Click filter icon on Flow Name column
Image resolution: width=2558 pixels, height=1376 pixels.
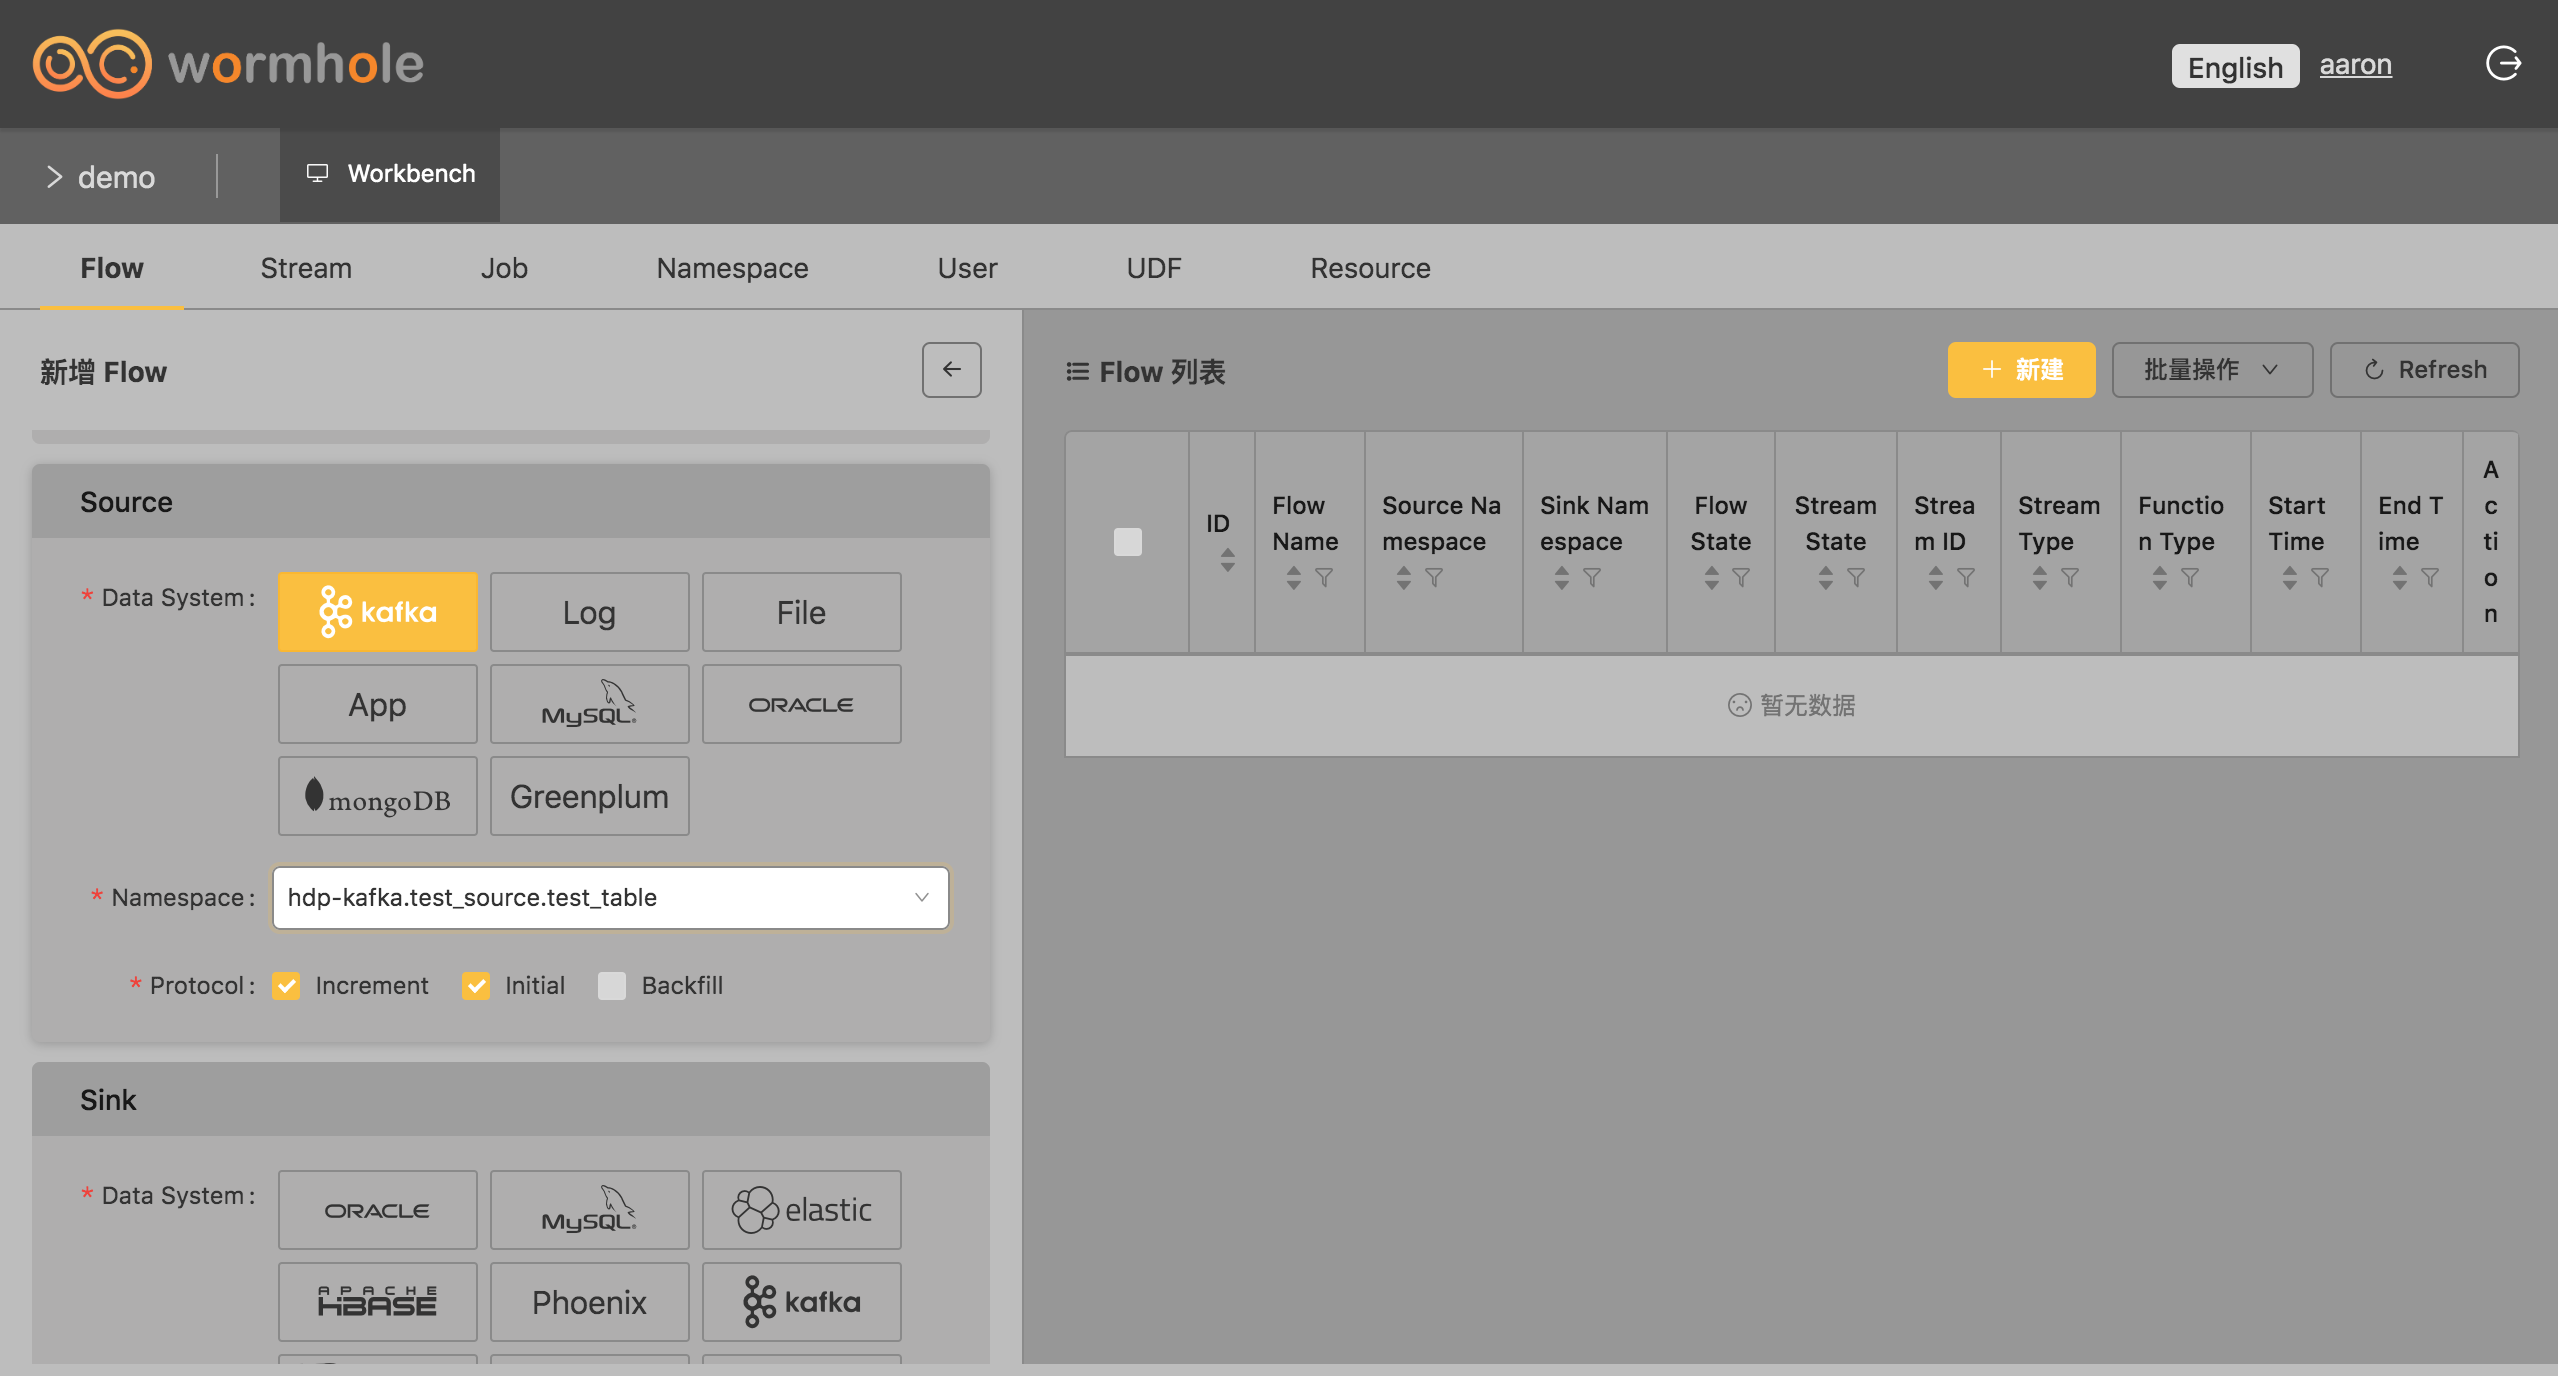[x=1324, y=577]
